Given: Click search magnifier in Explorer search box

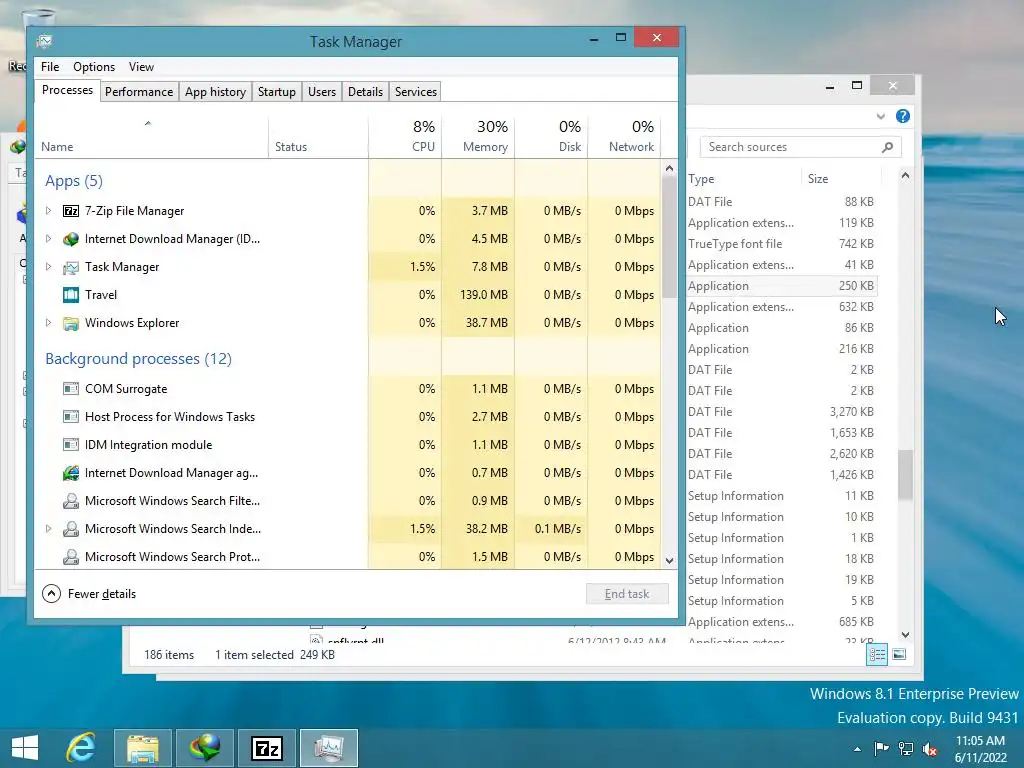Looking at the screenshot, I should click(887, 147).
